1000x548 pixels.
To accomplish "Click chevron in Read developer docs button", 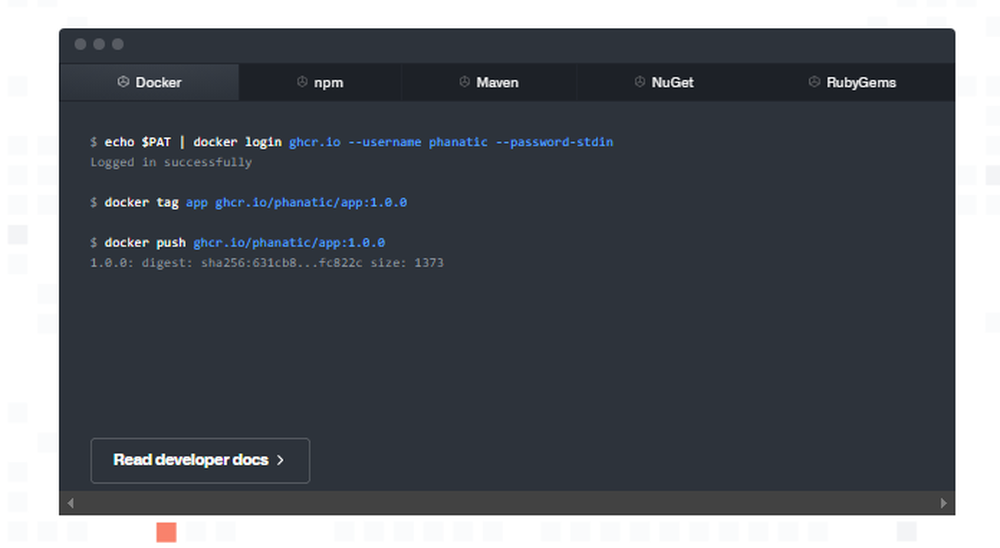I will click(x=280, y=460).
